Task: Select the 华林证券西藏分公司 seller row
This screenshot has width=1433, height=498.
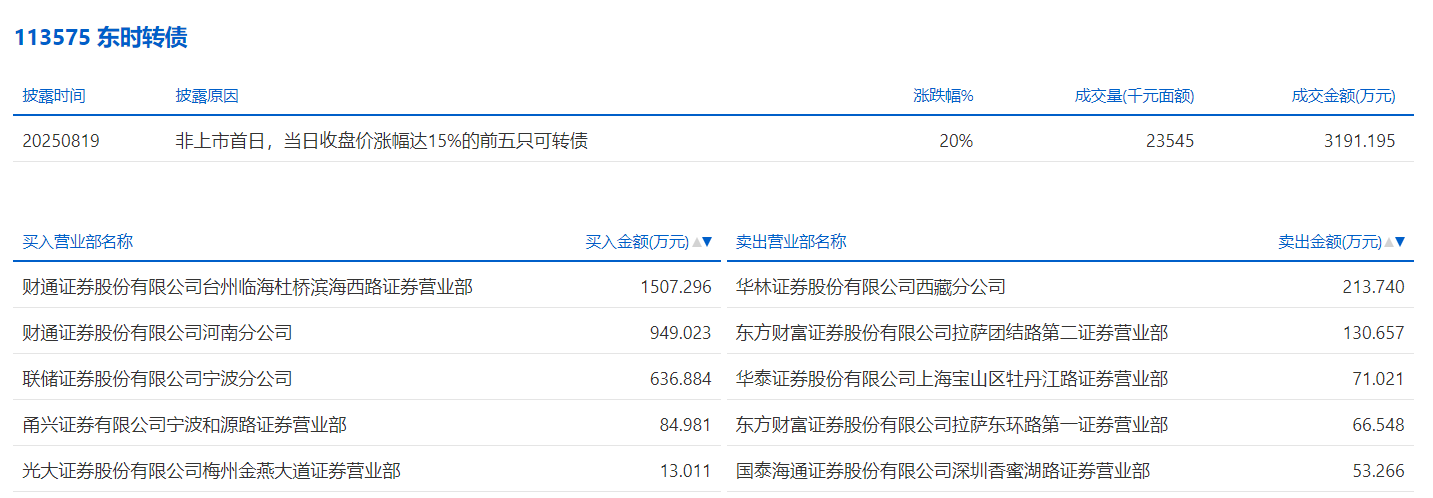Action: [x=870, y=287]
